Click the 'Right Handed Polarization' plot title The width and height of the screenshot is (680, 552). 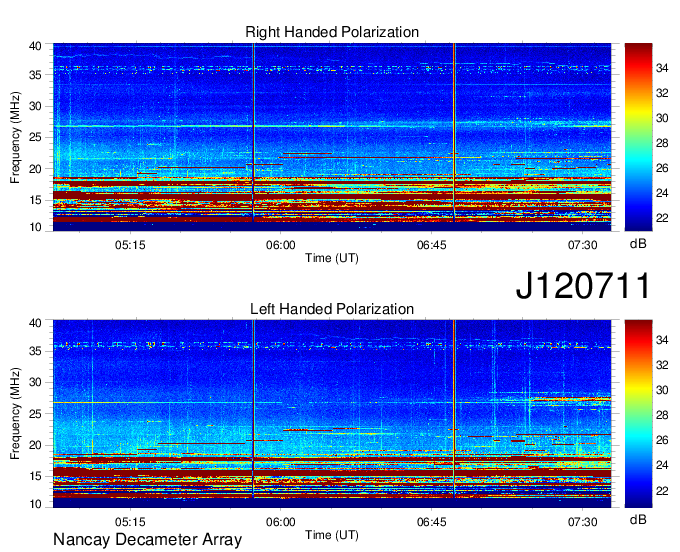click(x=332, y=32)
